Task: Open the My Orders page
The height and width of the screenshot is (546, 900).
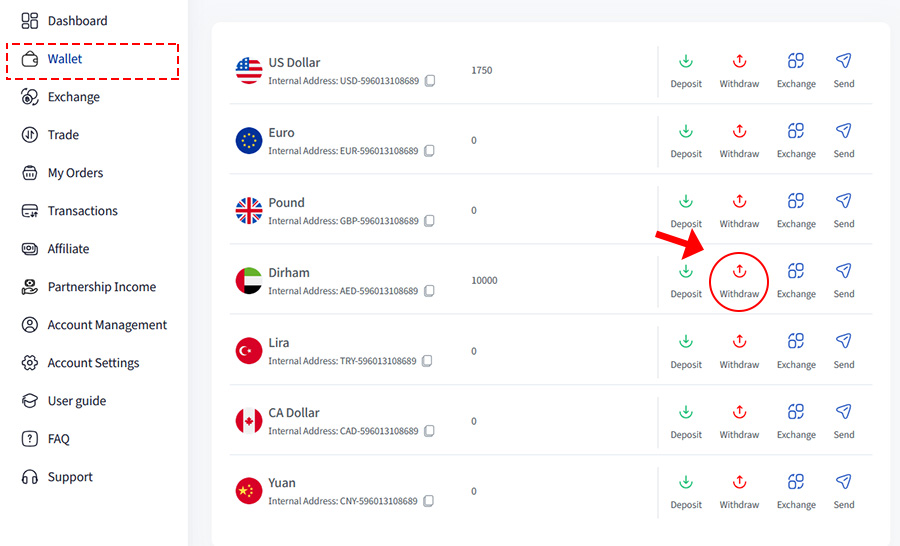Action: 75,173
